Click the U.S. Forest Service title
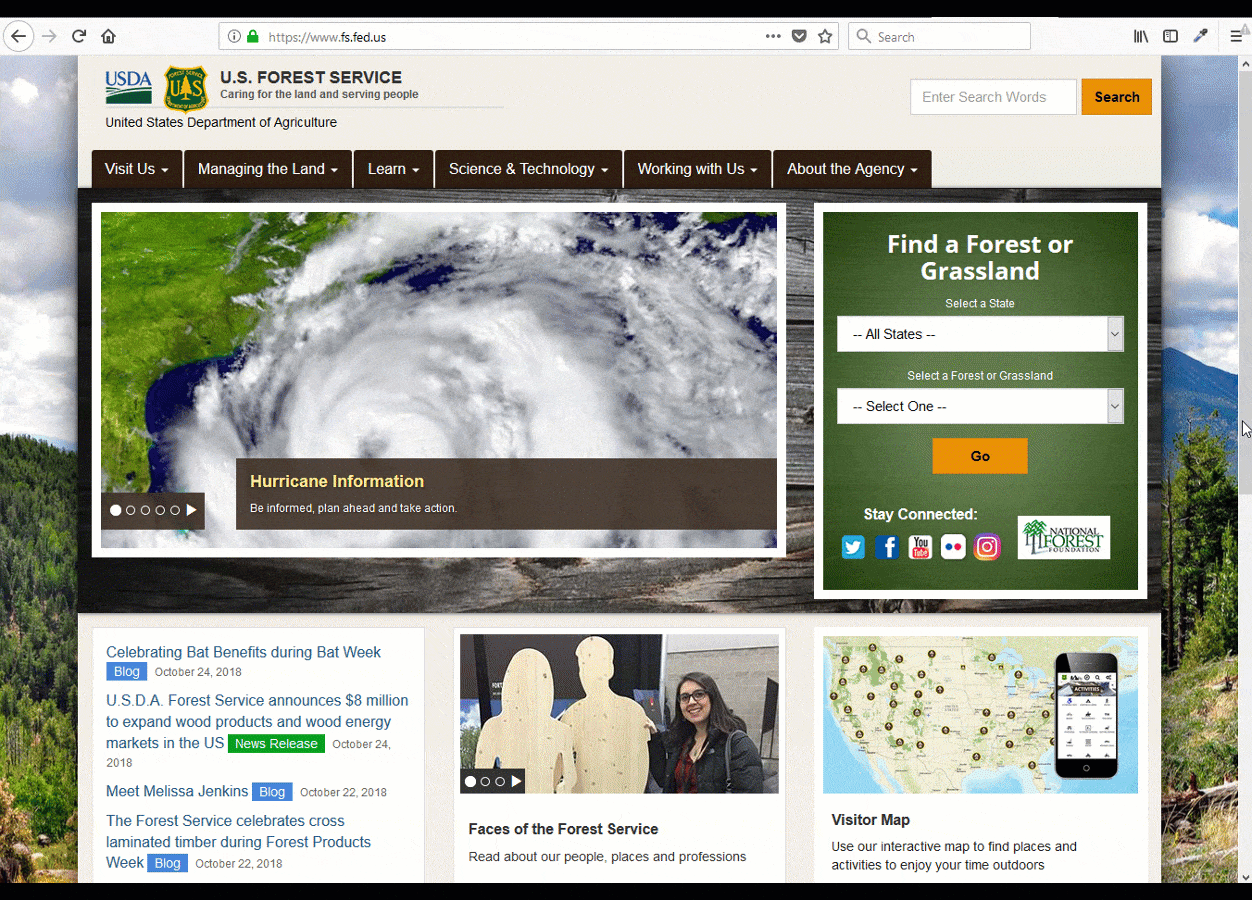 (311, 77)
